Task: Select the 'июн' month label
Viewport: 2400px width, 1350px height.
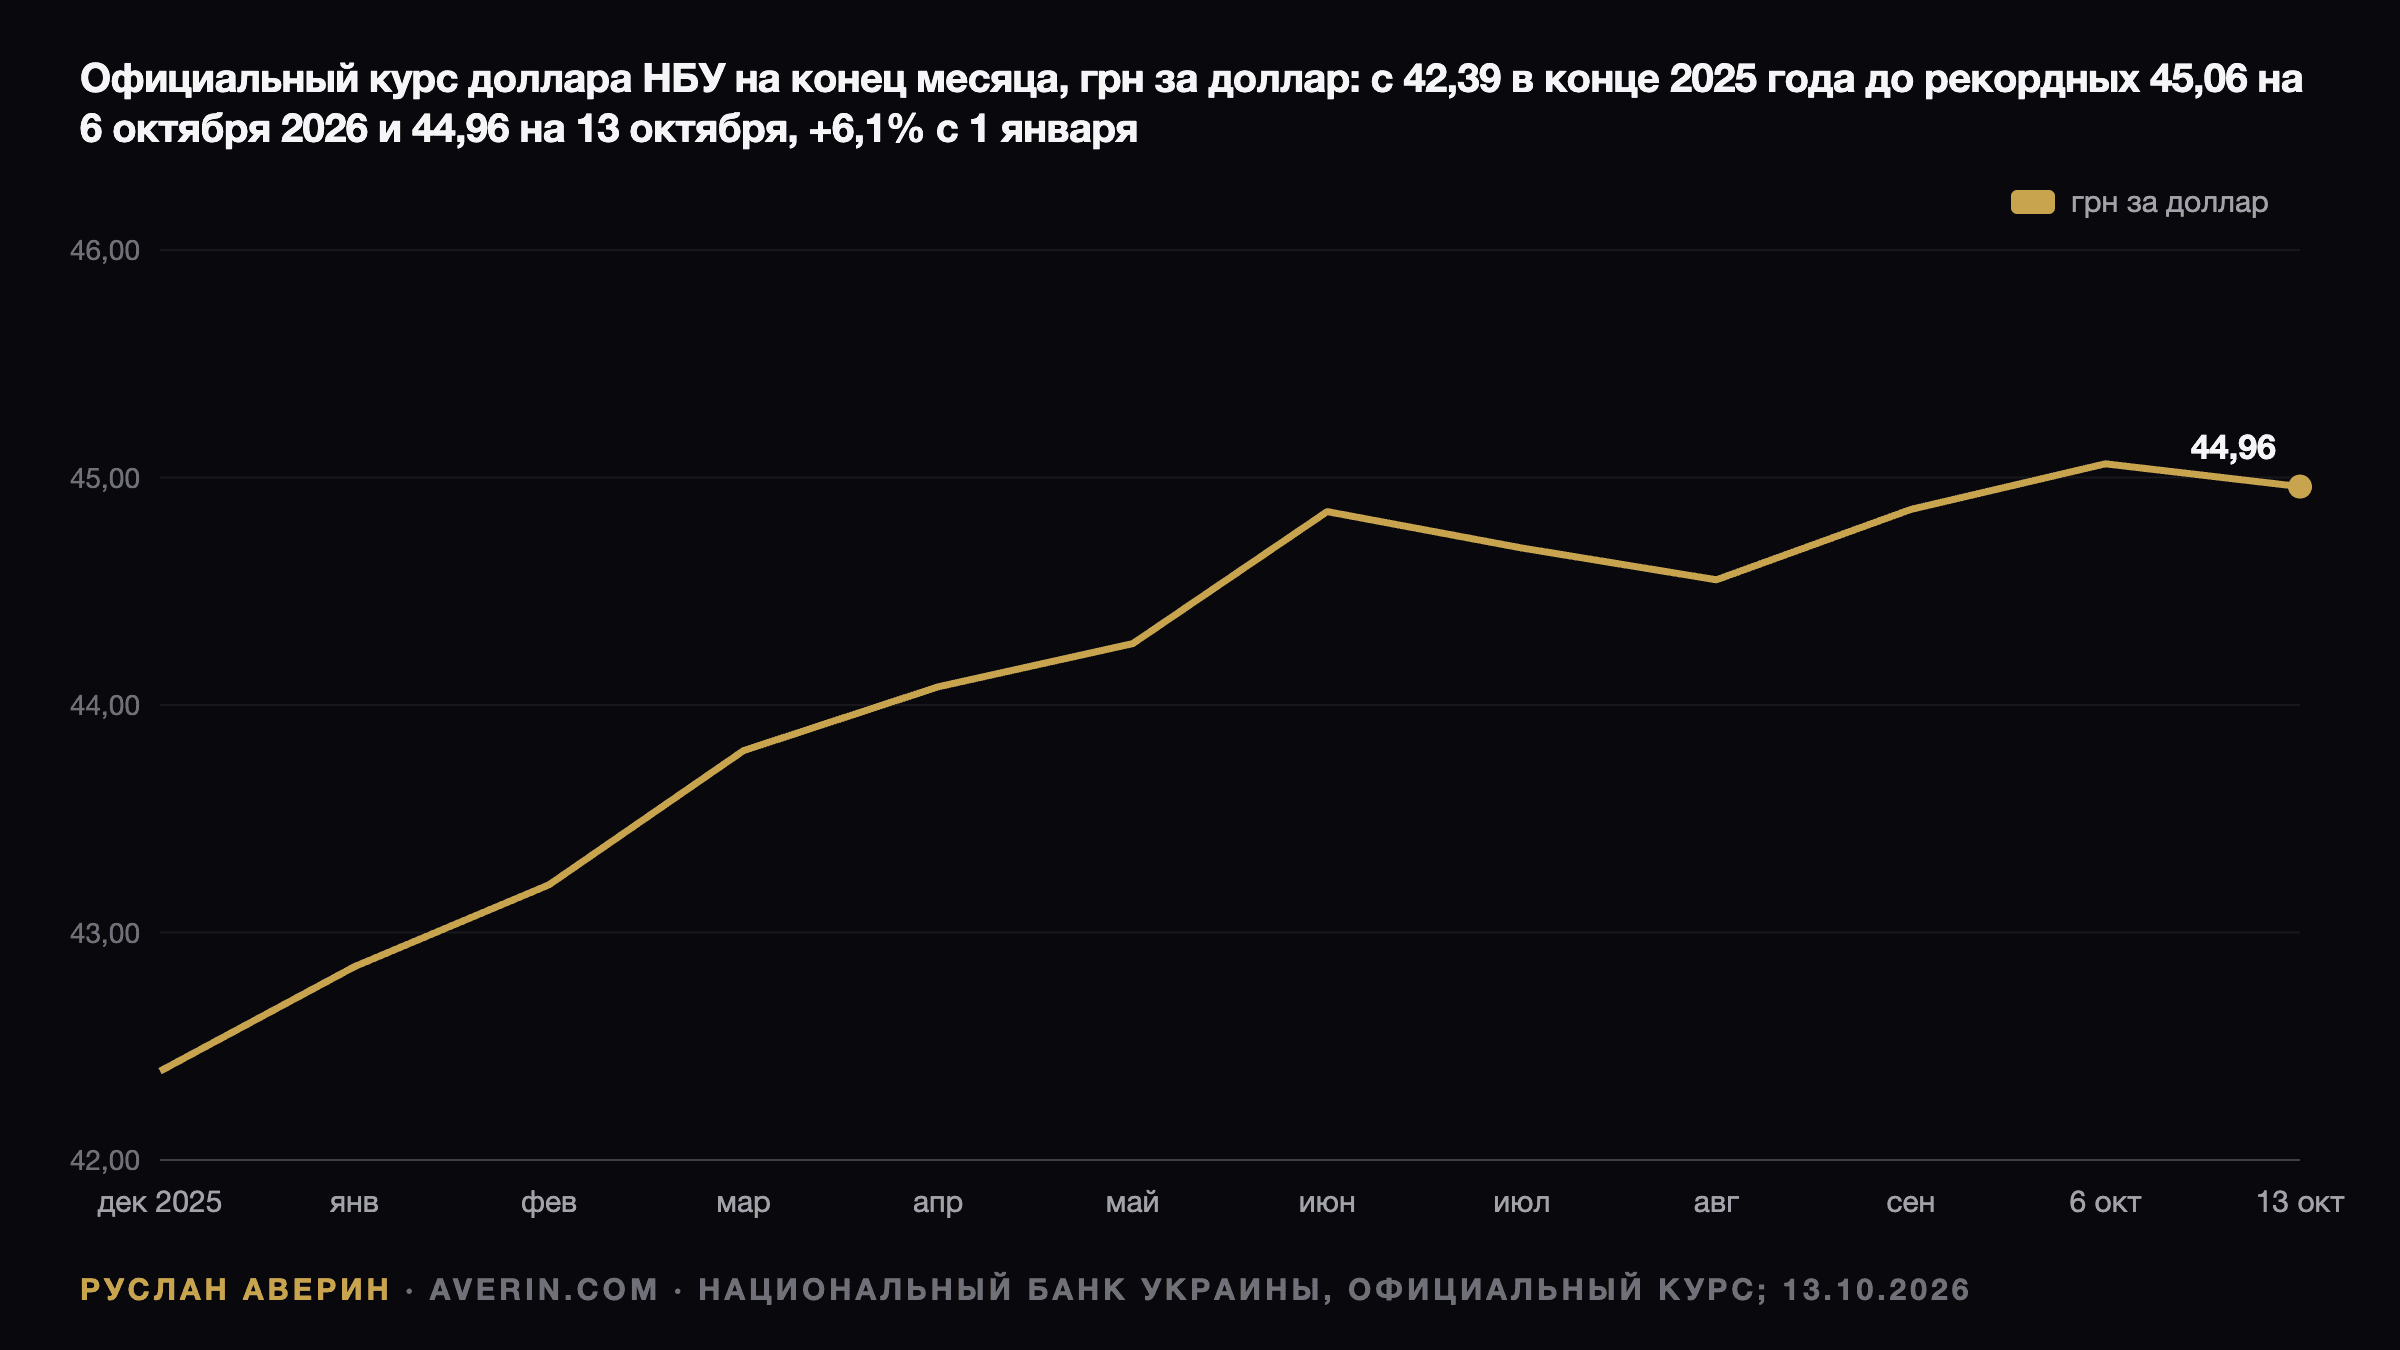Action: [1327, 1203]
